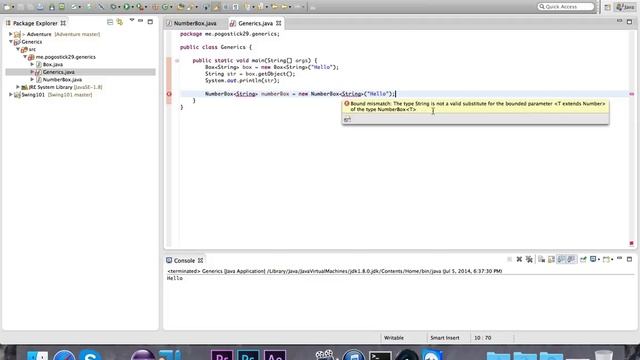The width and height of the screenshot is (640, 360).
Task: Click the '10 : 70' cursor position text
Action: point(482,338)
